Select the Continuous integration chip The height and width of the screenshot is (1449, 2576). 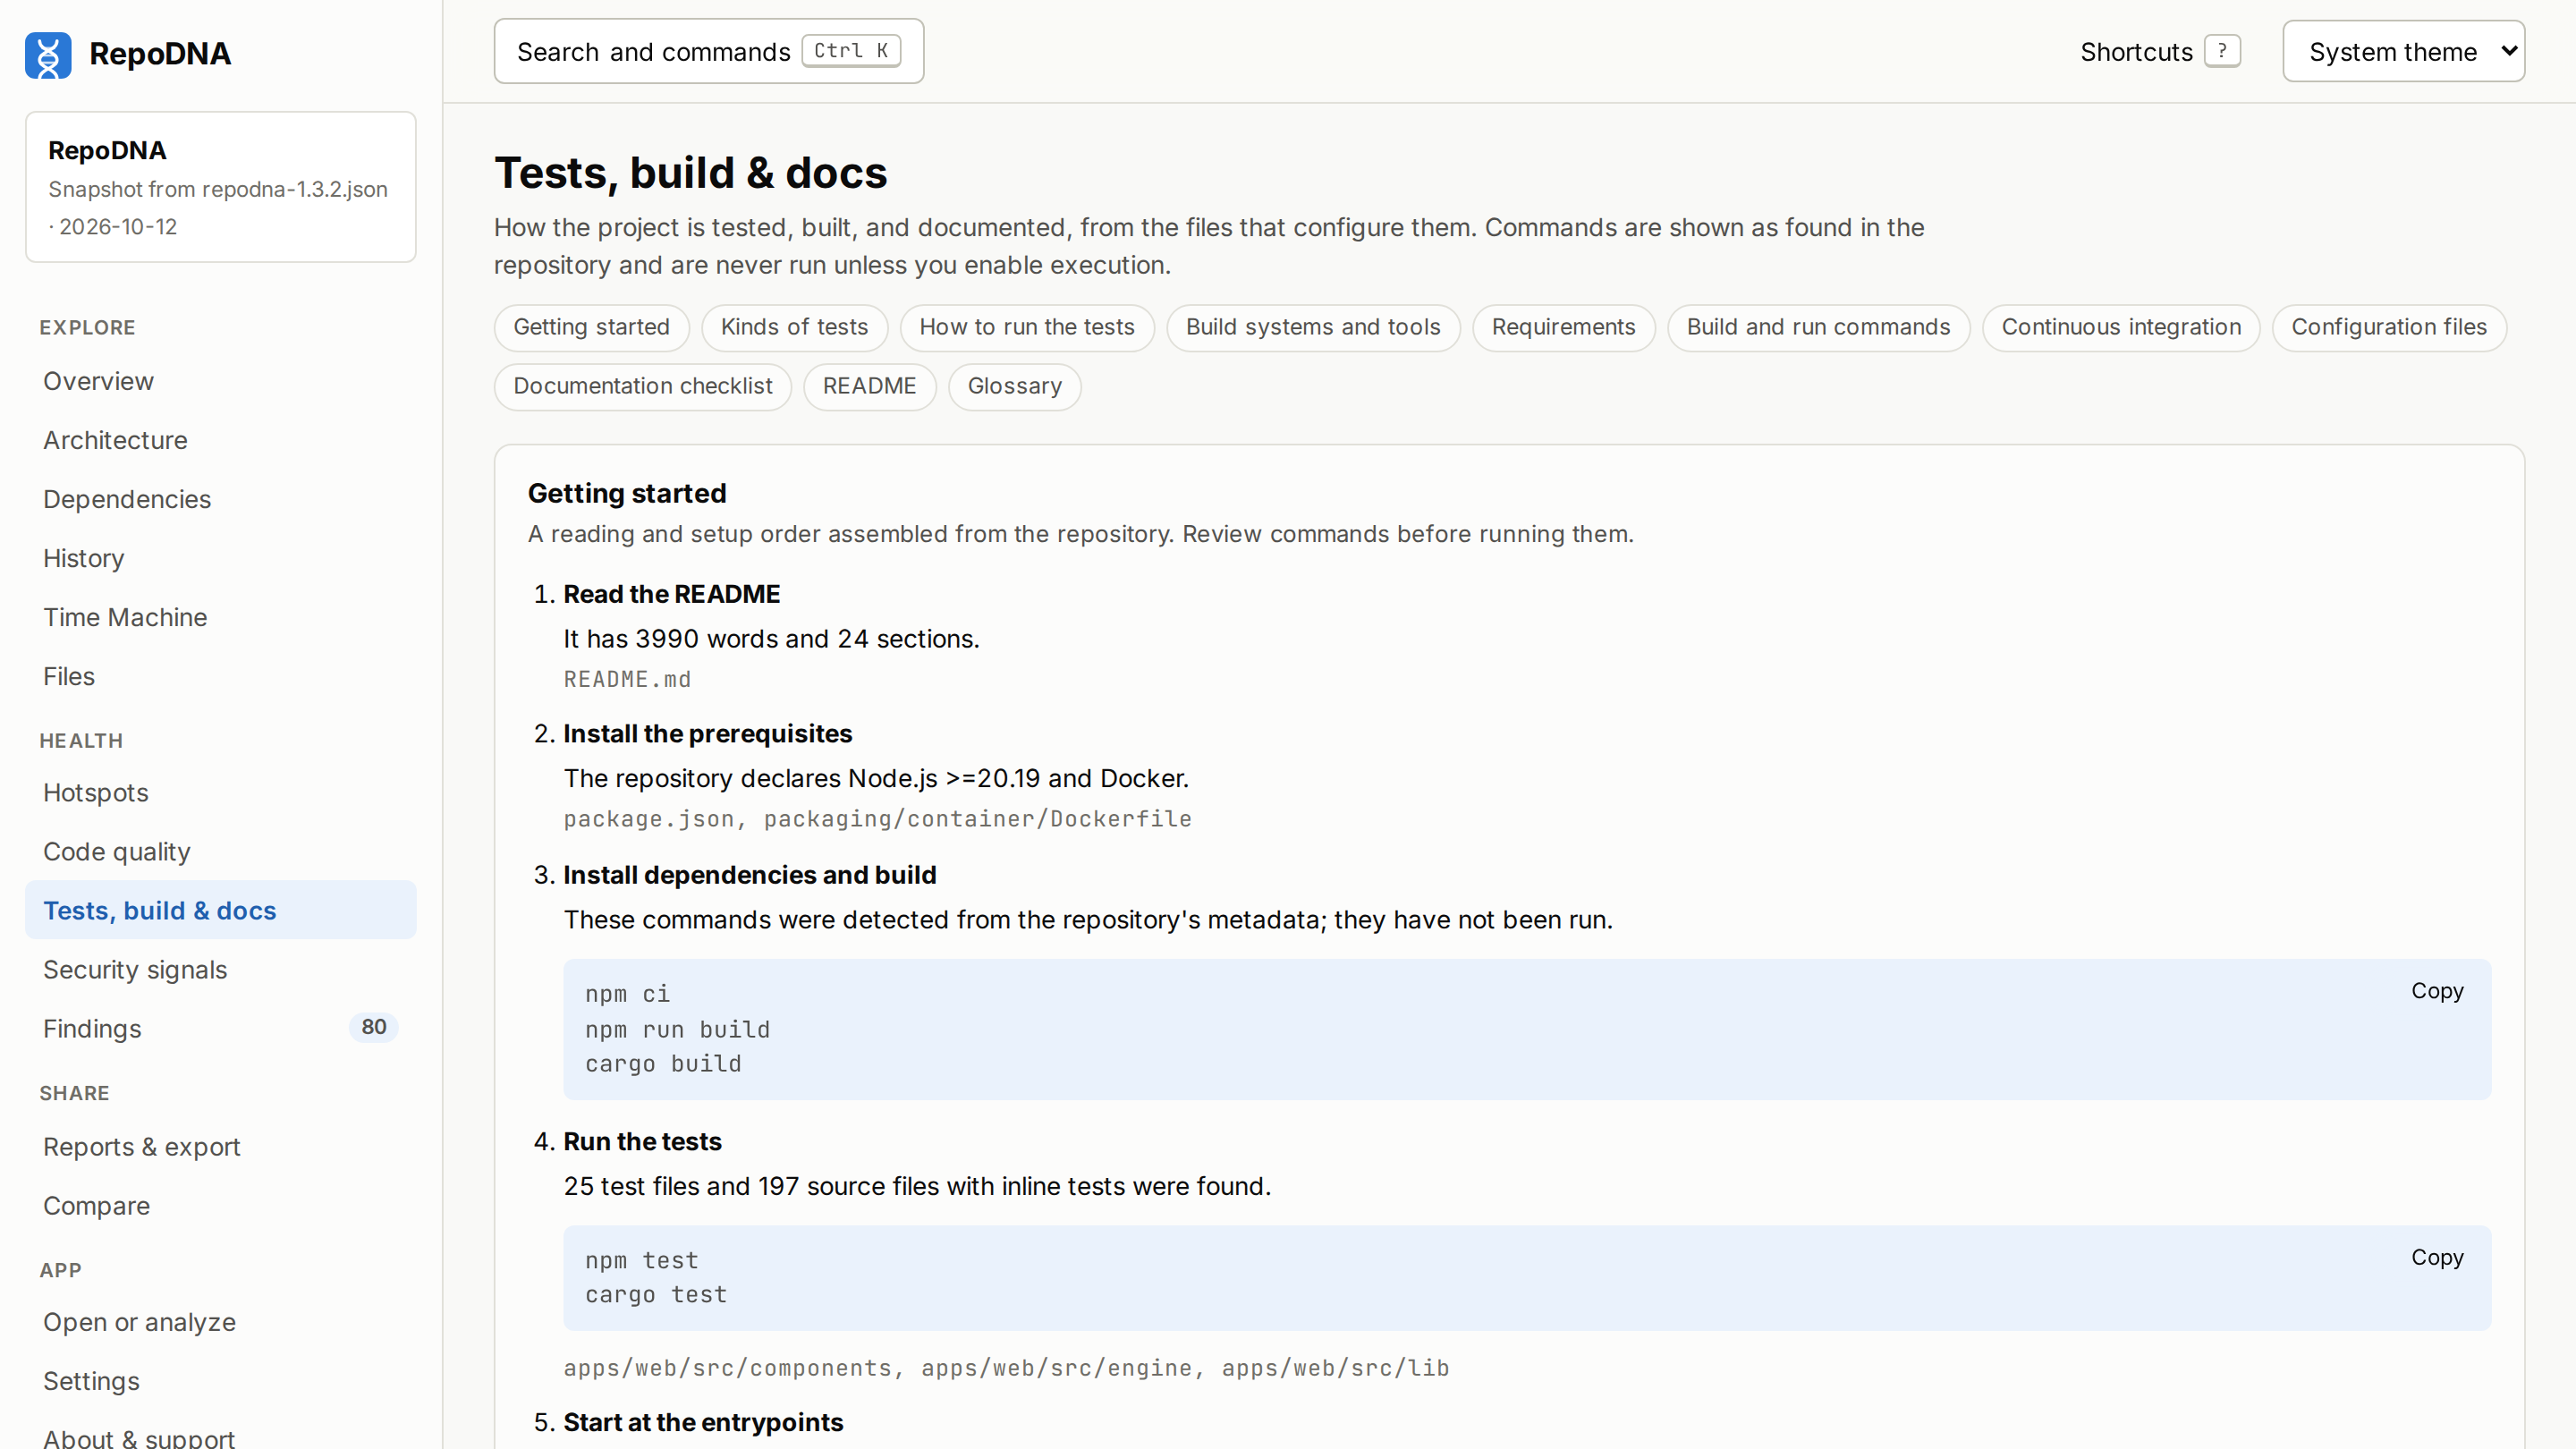(2121, 327)
